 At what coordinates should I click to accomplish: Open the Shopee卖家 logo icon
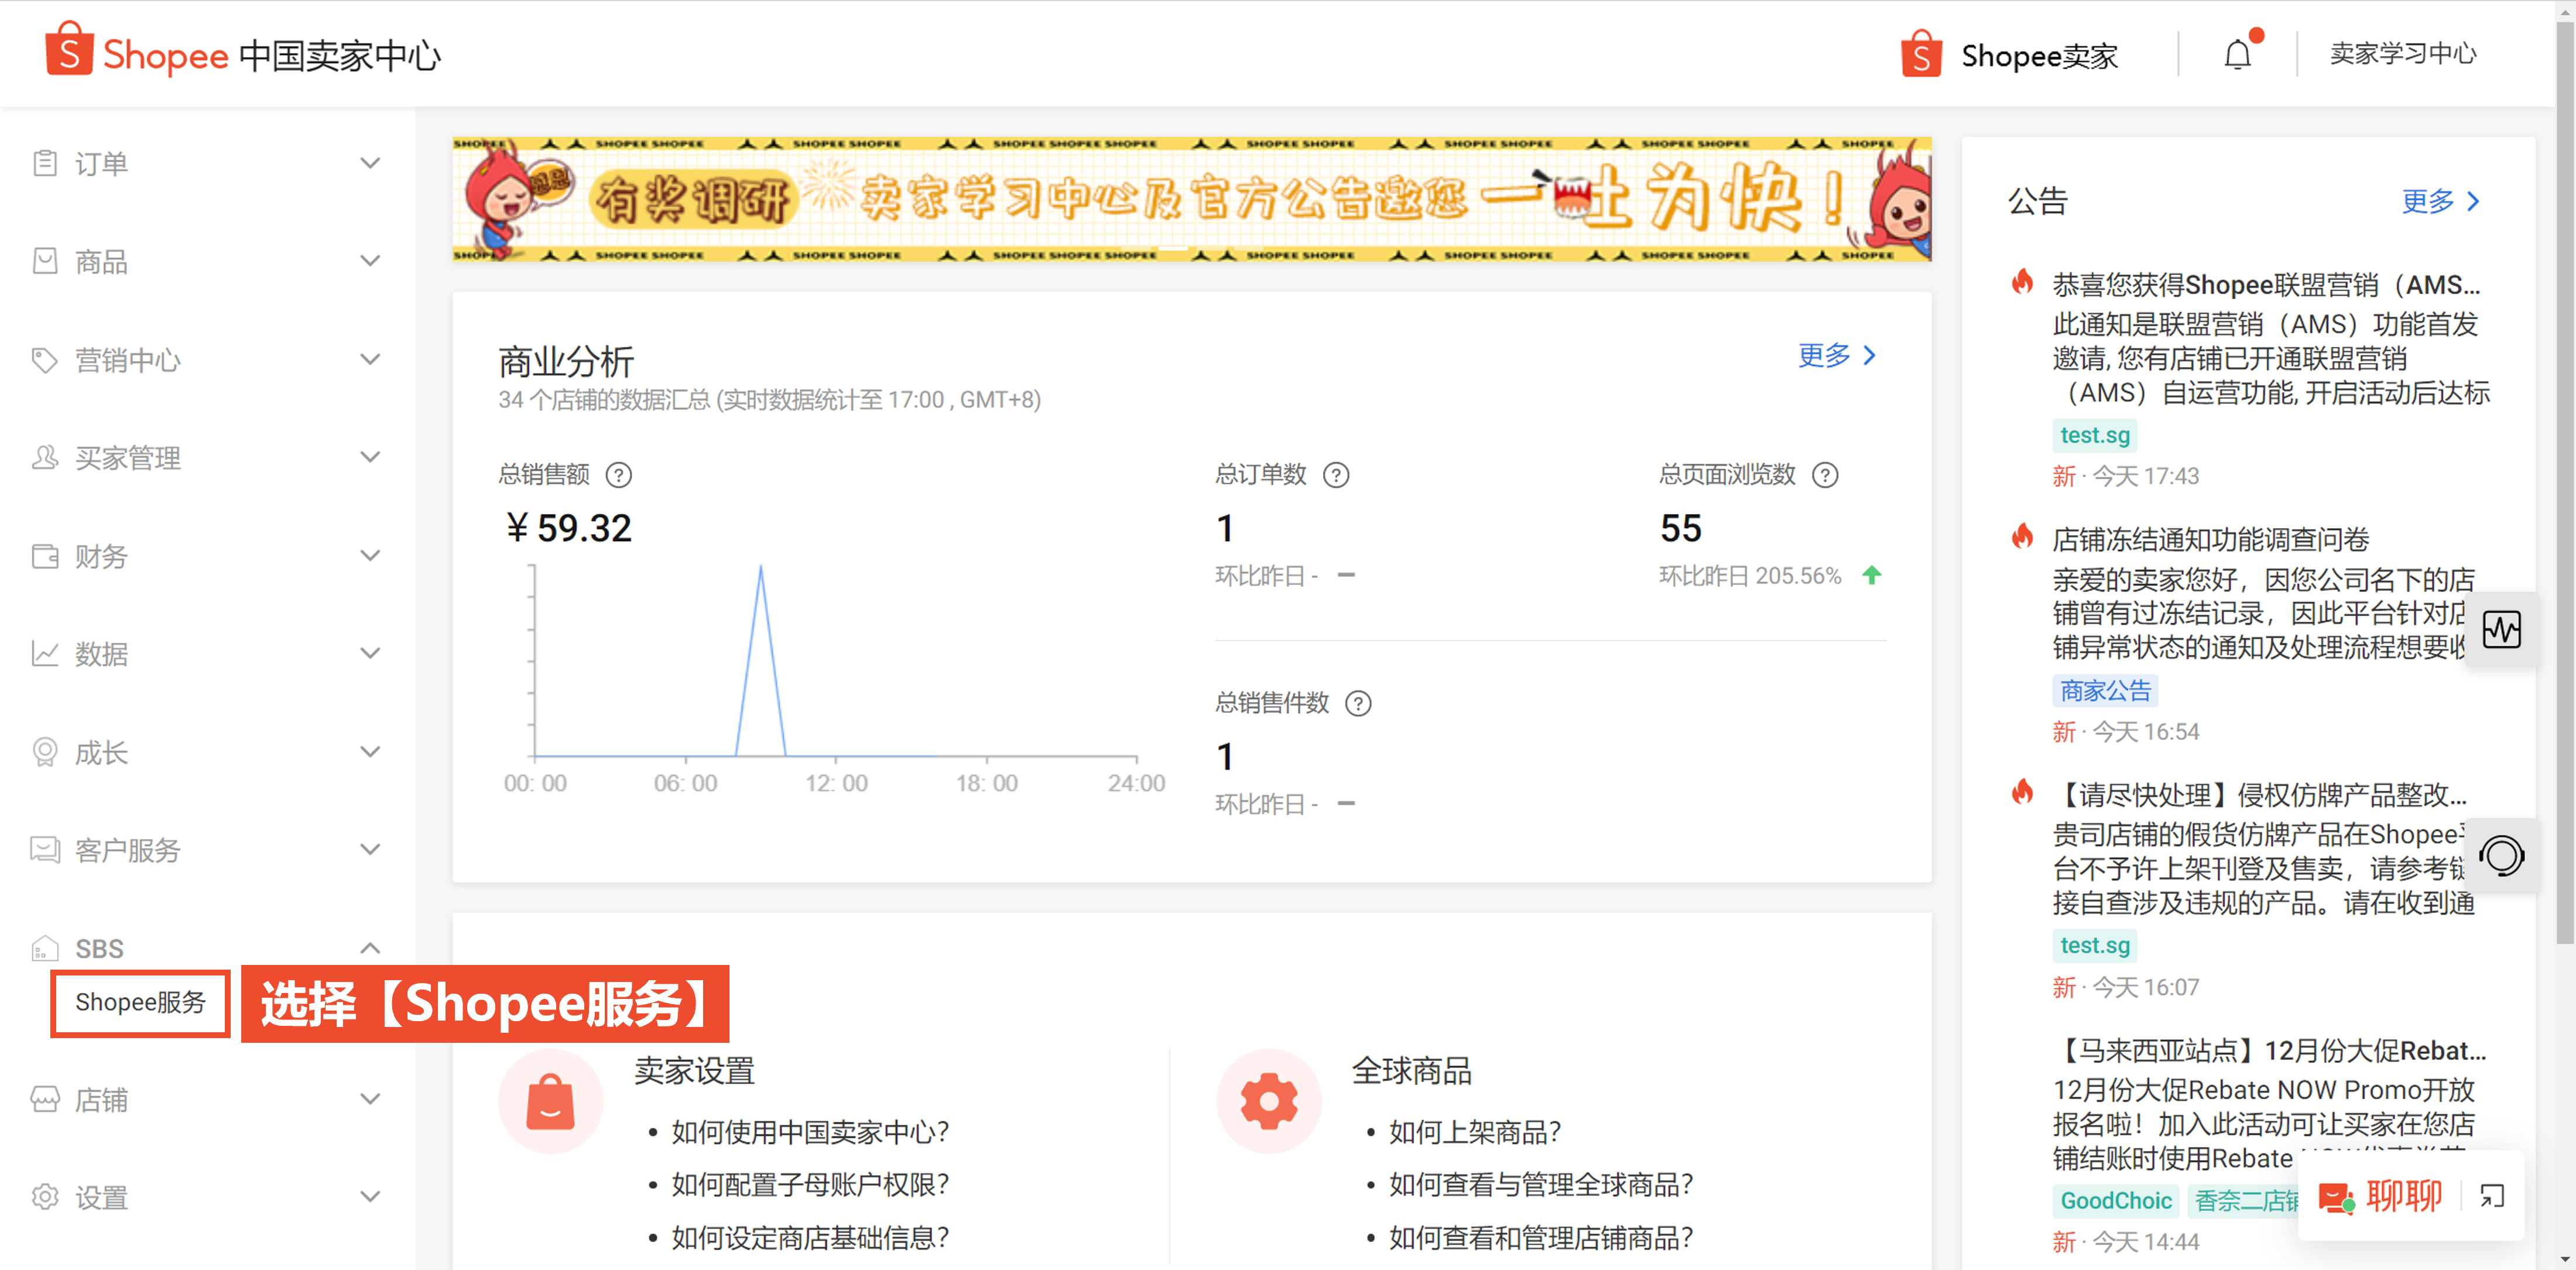coord(1920,54)
